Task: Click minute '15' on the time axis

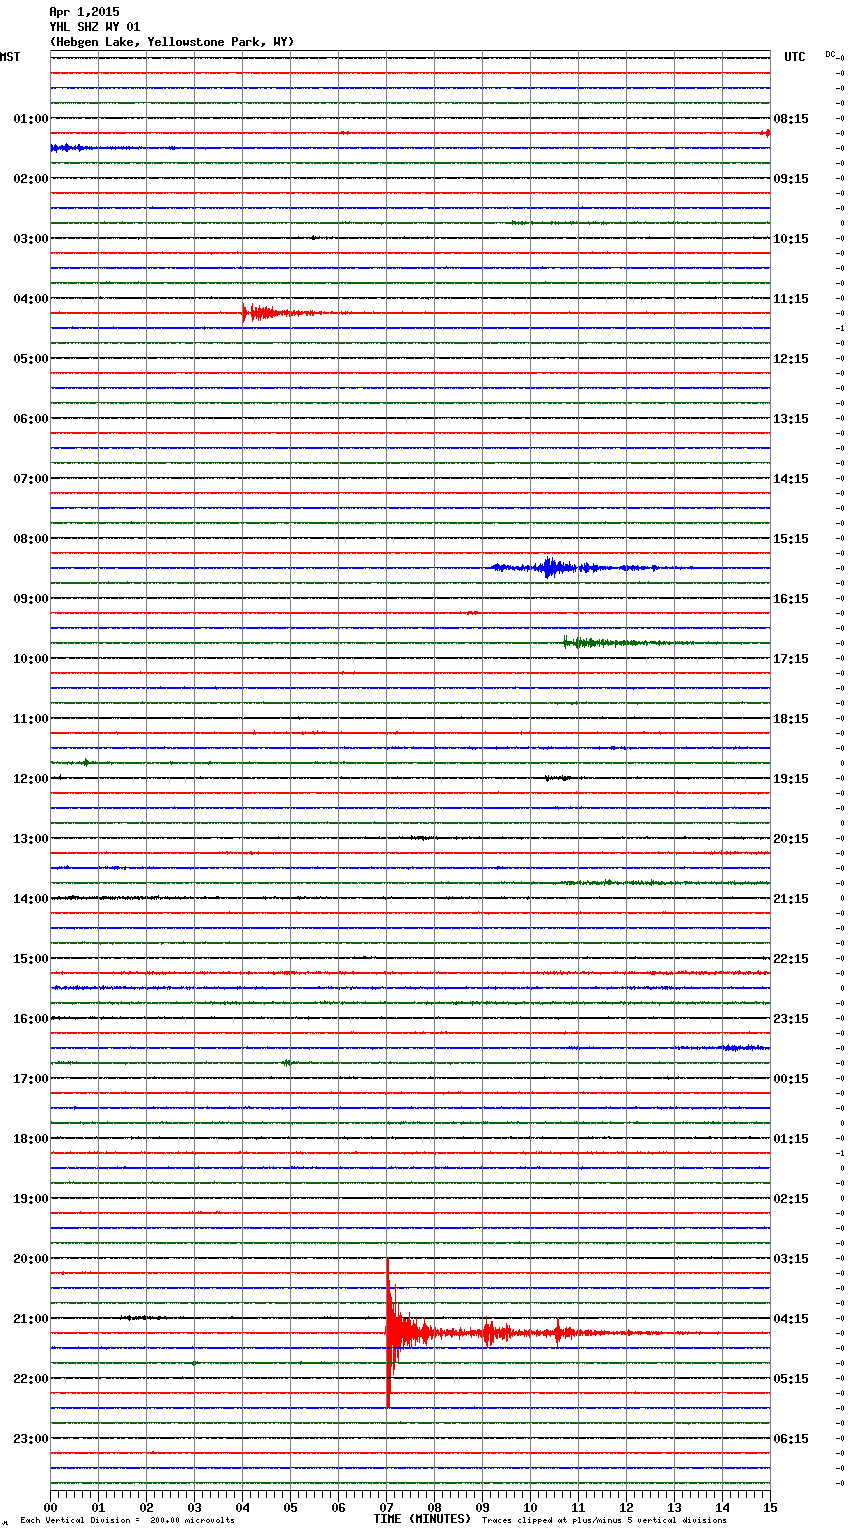Action: click(x=770, y=1507)
